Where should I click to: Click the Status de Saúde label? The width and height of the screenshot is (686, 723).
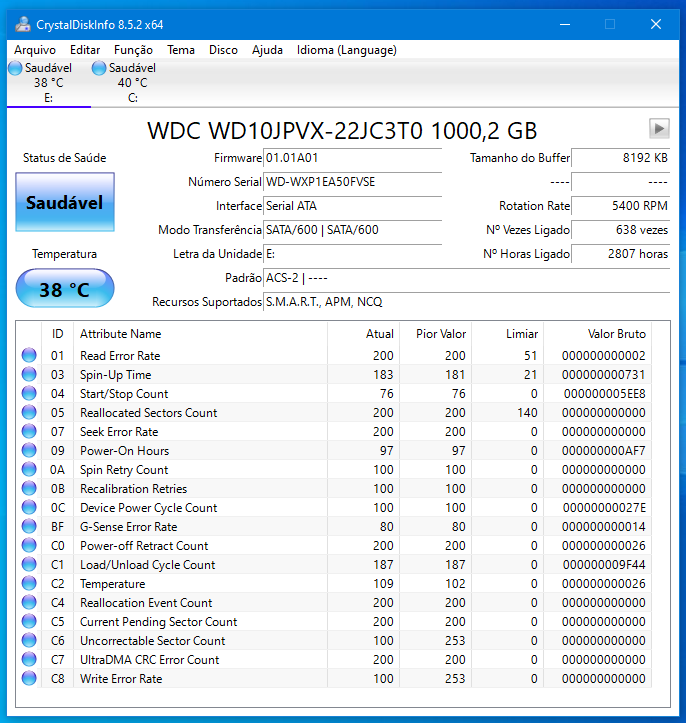pos(65,158)
